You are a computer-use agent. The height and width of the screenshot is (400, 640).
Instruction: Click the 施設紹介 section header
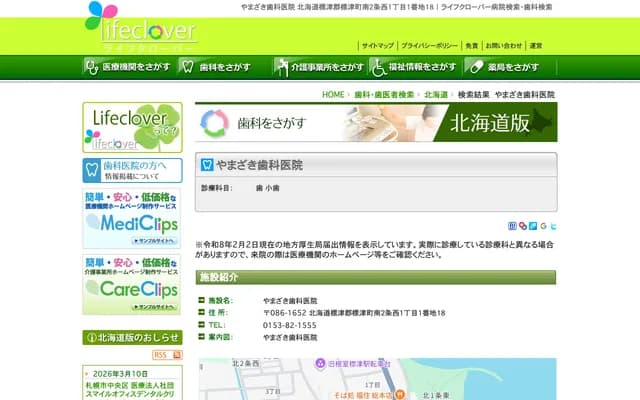click(x=376, y=278)
